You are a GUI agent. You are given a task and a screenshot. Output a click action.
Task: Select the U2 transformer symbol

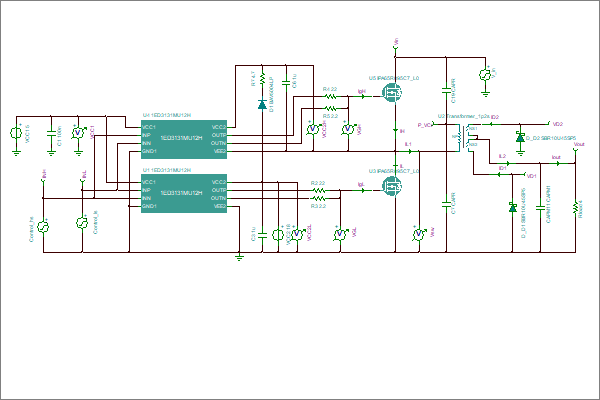(467, 137)
